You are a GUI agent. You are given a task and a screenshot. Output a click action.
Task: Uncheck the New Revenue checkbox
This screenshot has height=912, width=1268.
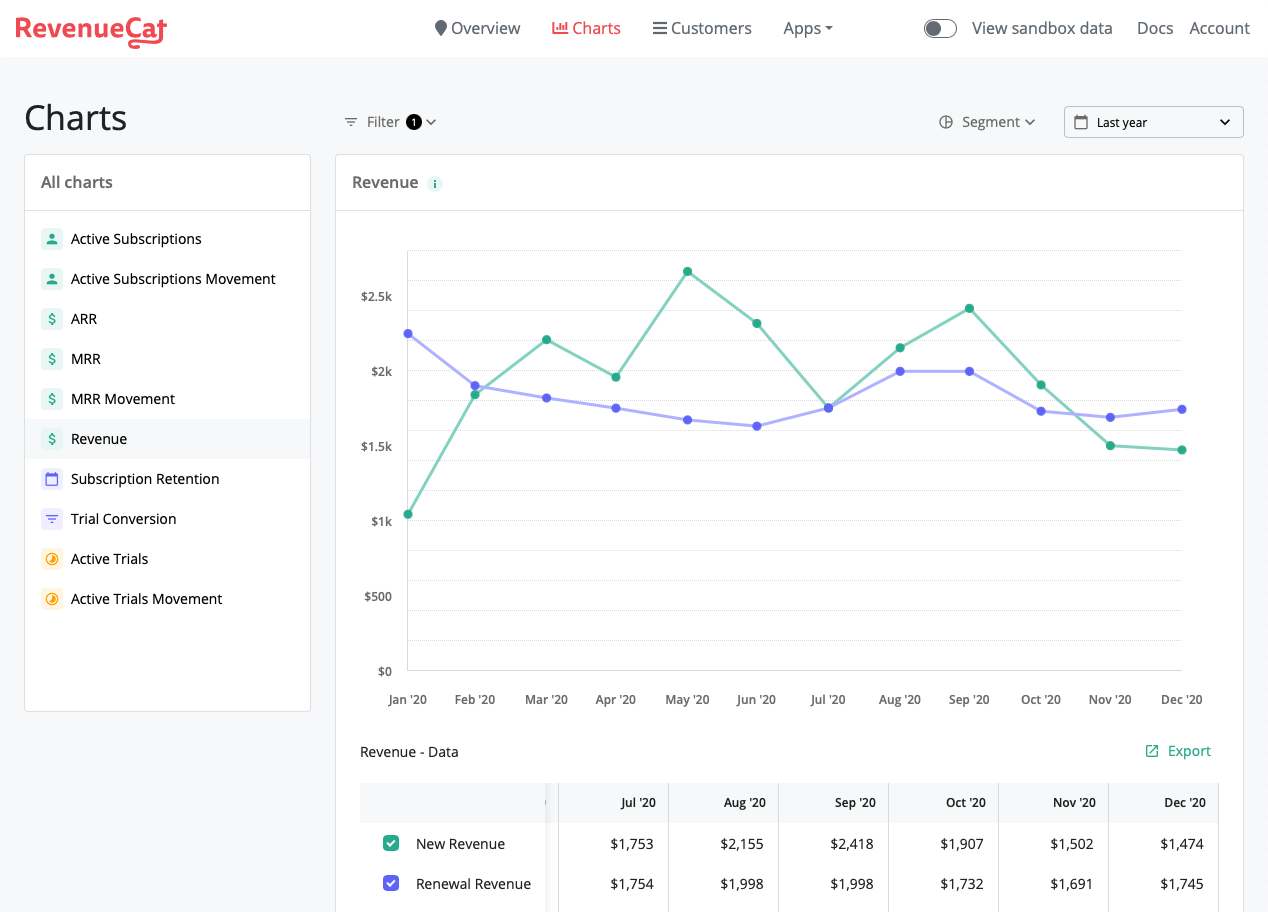pos(391,843)
